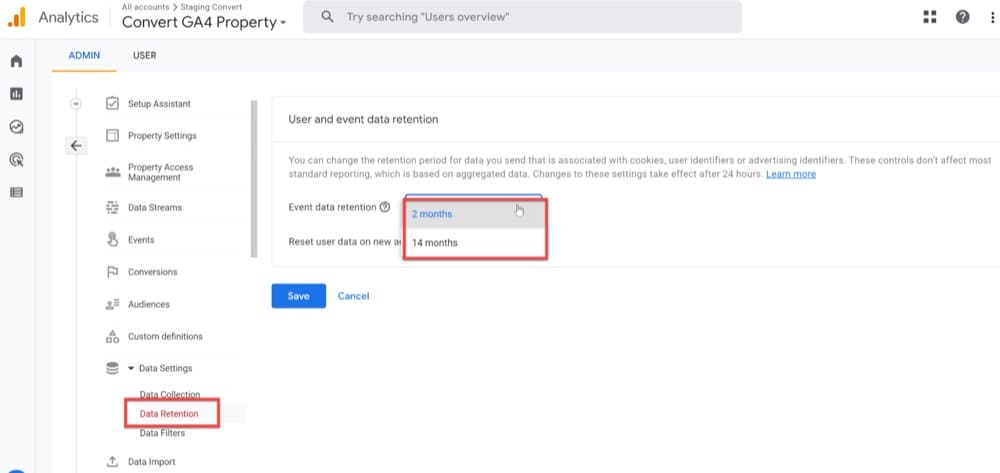Click the search magnifier icon
This screenshot has height=473, width=1000.
[x=327, y=17]
